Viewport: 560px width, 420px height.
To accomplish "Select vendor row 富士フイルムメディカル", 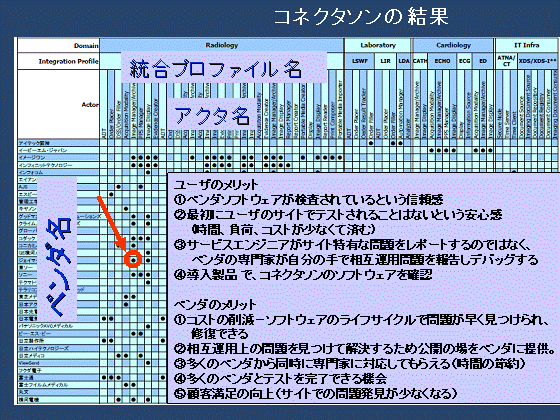I will (x=59, y=385).
